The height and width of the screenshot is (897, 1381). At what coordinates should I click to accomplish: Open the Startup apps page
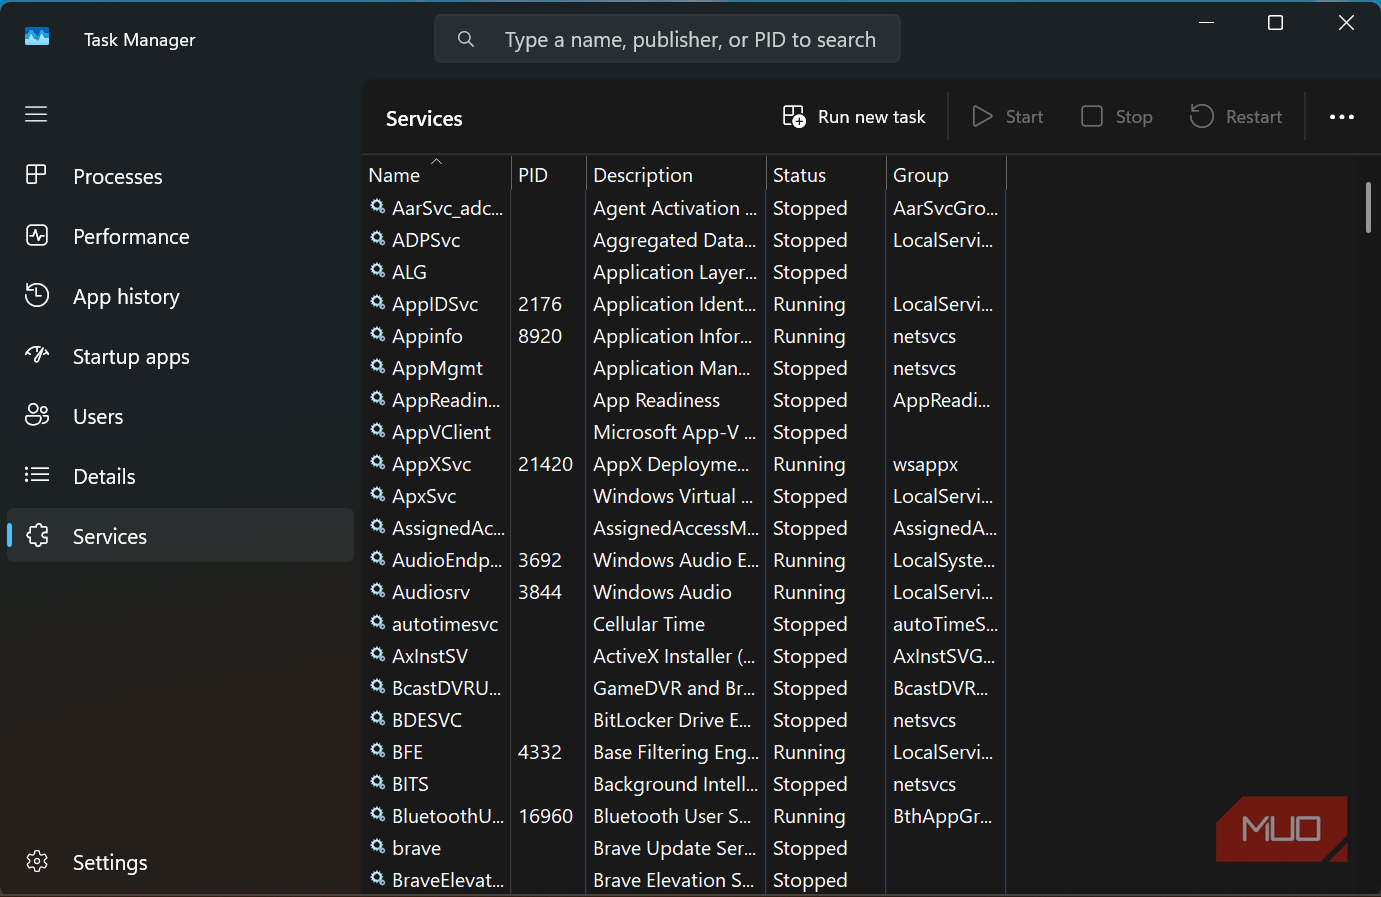pyautogui.click(x=180, y=356)
